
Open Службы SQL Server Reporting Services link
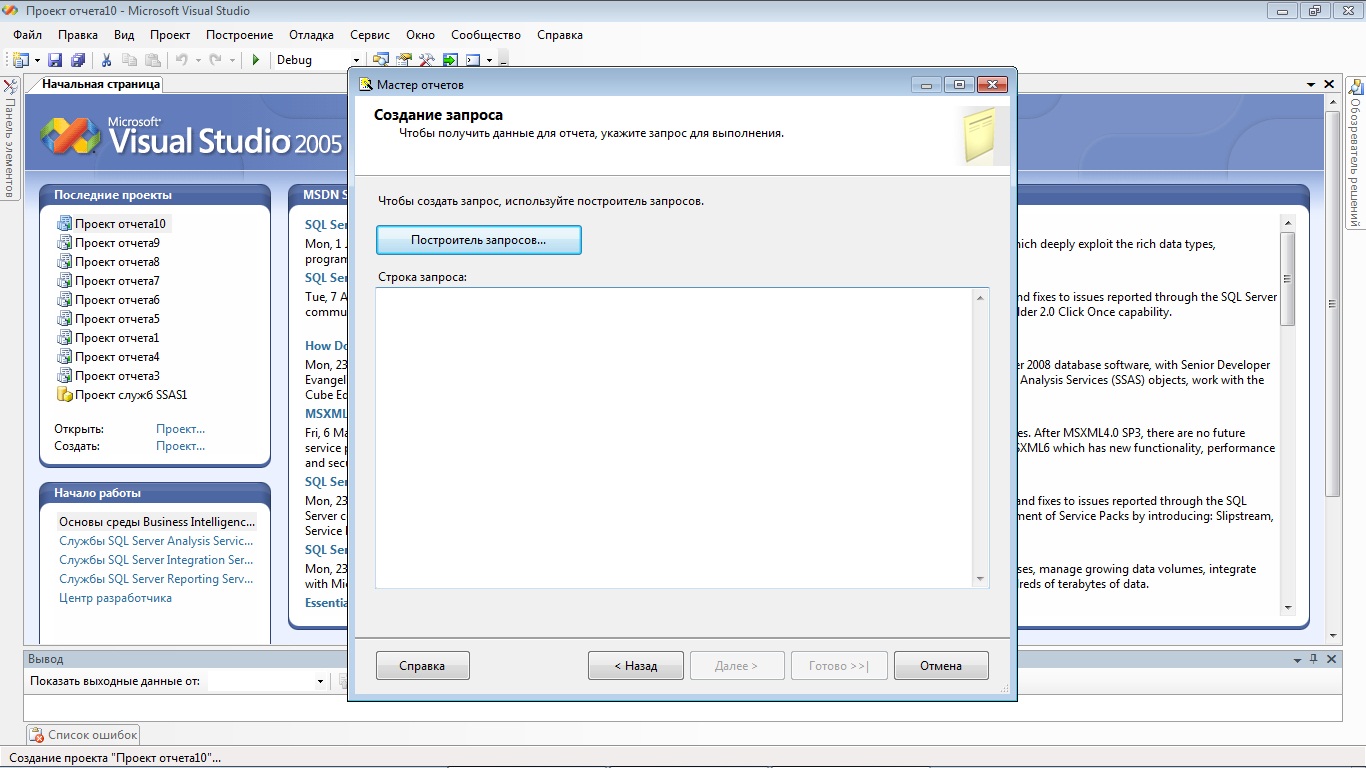(x=156, y=579)
